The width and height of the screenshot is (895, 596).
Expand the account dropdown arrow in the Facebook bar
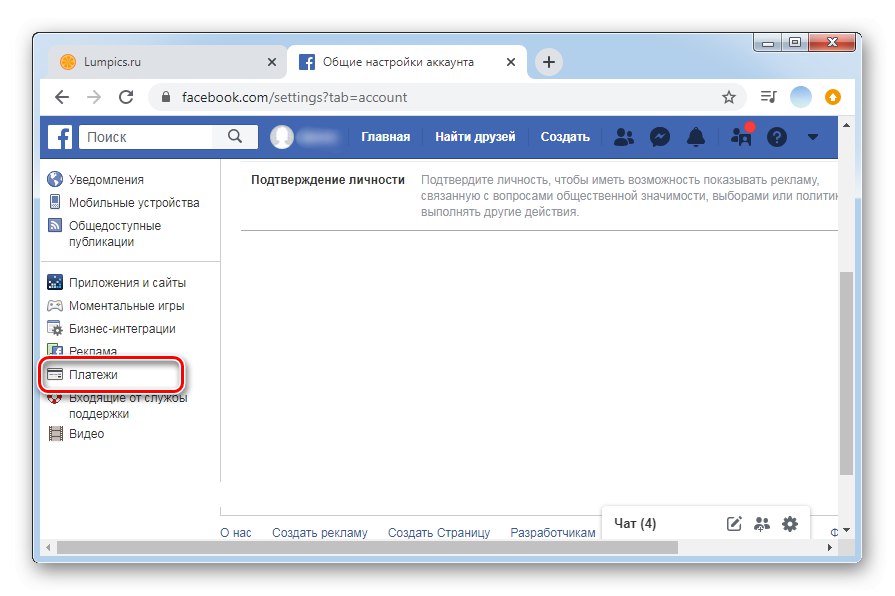(813, 137)
